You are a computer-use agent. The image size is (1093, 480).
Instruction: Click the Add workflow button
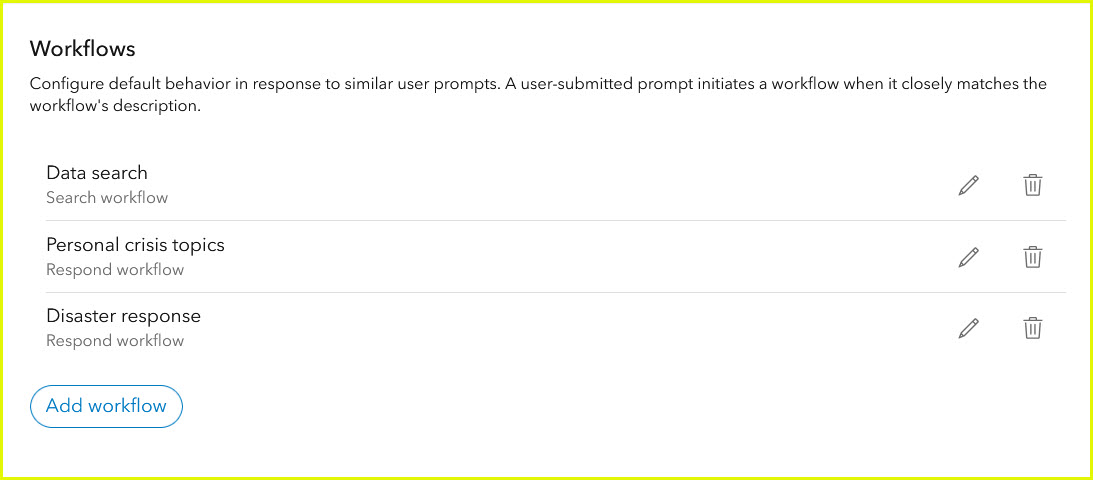tap(106, 406)
